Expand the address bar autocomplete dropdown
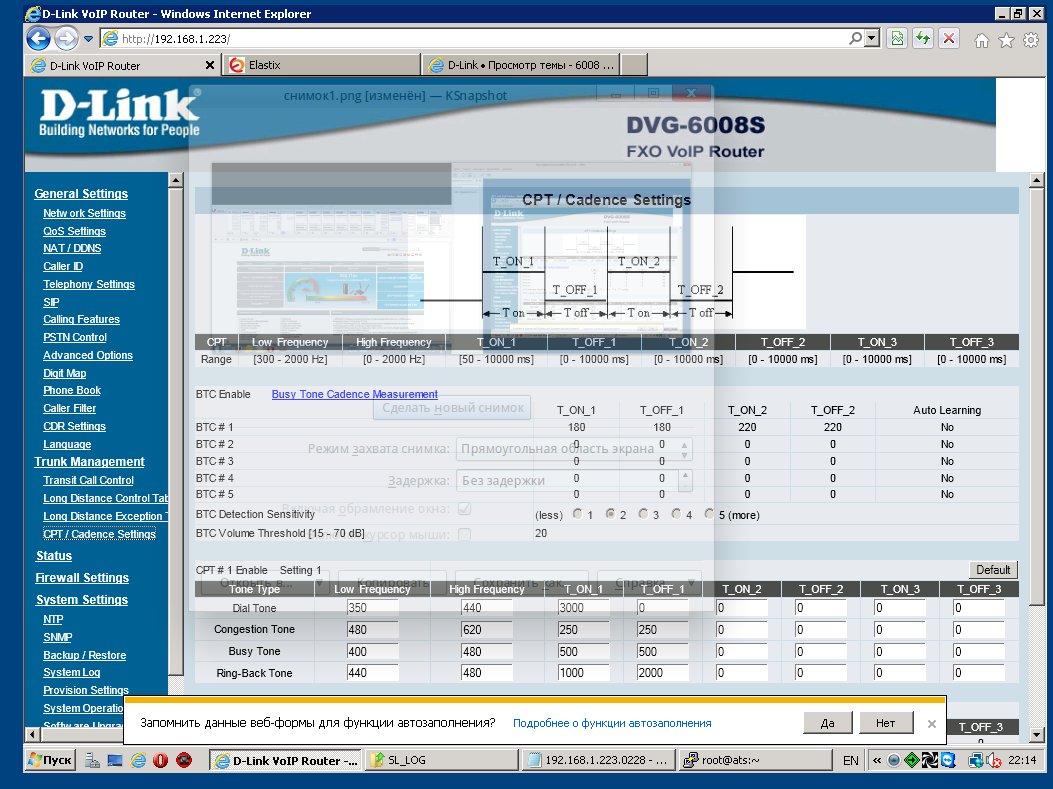The height and width of the screenshot is (789, 1053). [872, 38]
